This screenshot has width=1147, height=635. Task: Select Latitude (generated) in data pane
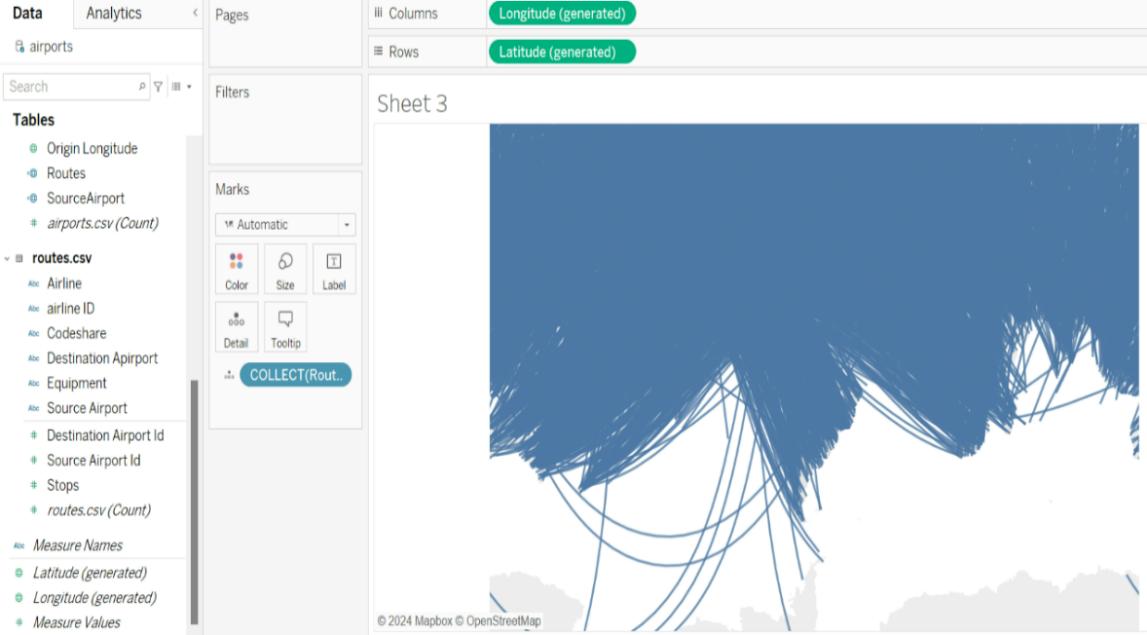[x=90, y=573]
